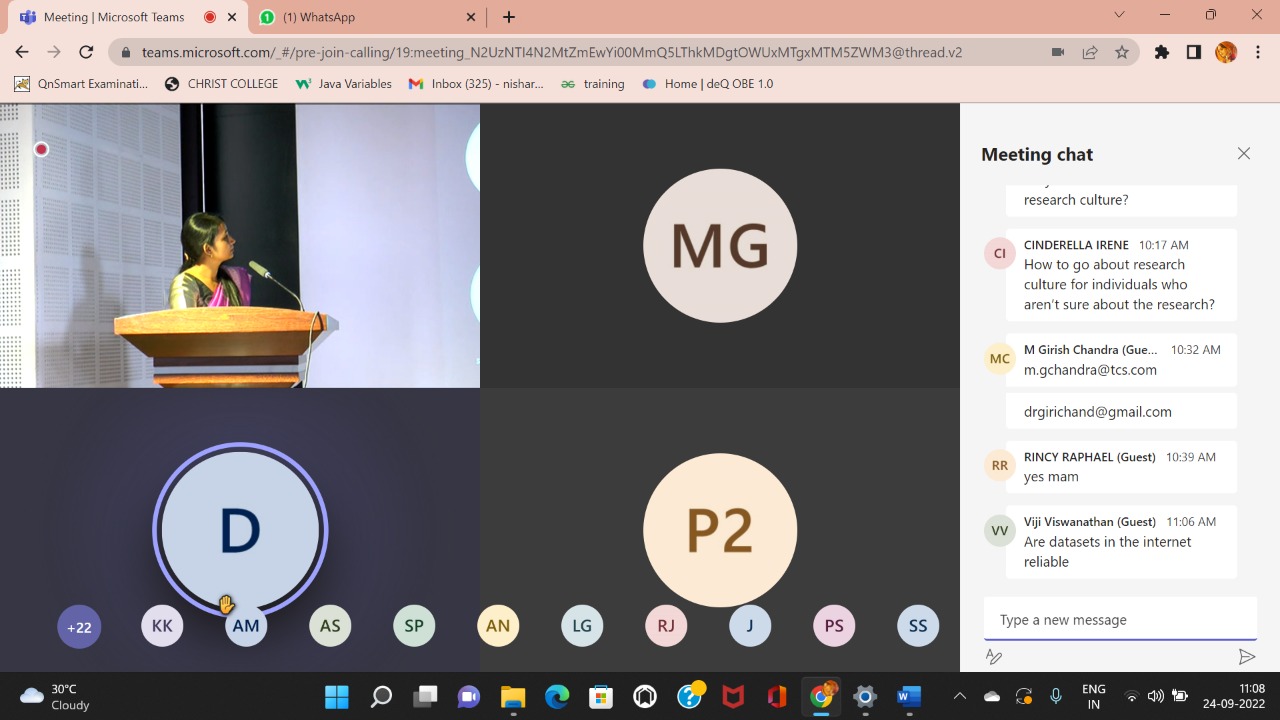The width and height of the screenshot is (1280, 720).
Task: Open camera permission settings in address bar
Action: pos(1058,52)
